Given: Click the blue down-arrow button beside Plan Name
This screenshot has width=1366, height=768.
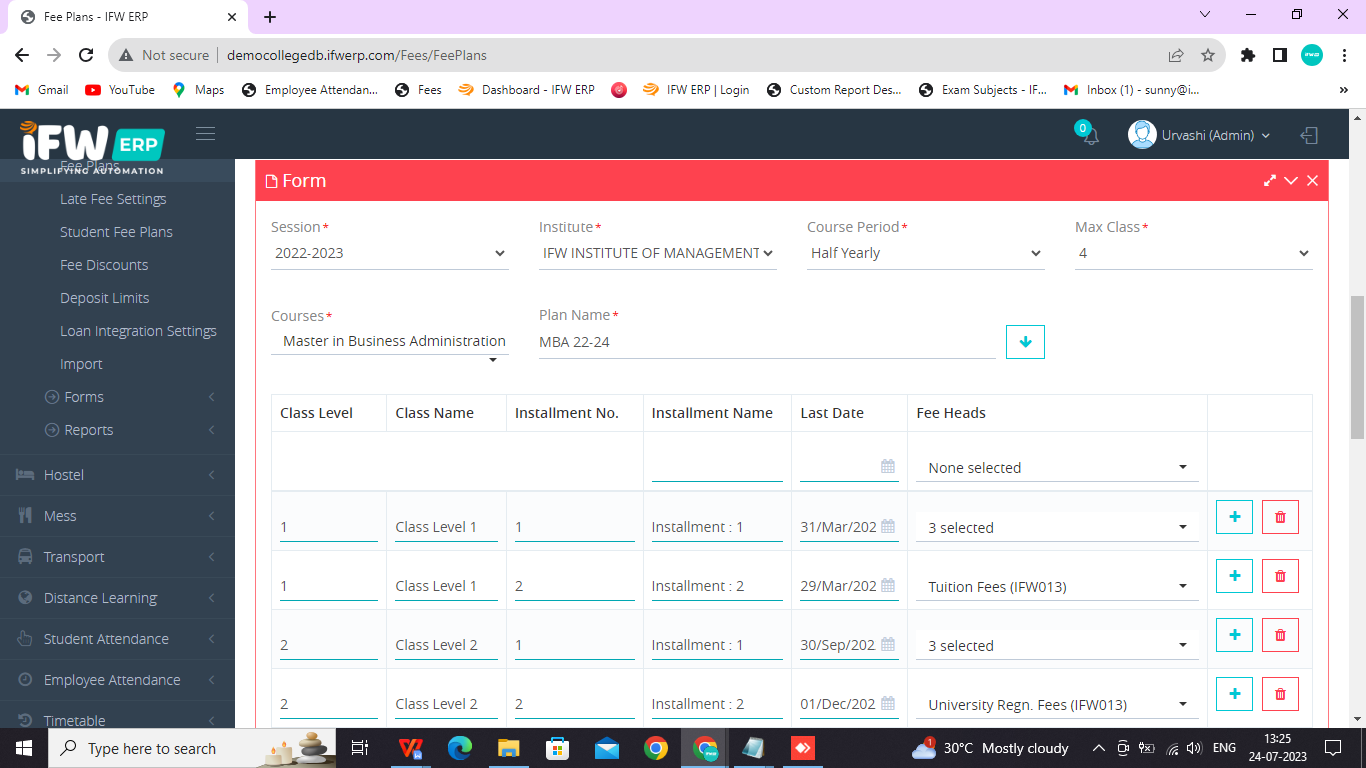Looking at the screenshot, I should coord(1025,342).
